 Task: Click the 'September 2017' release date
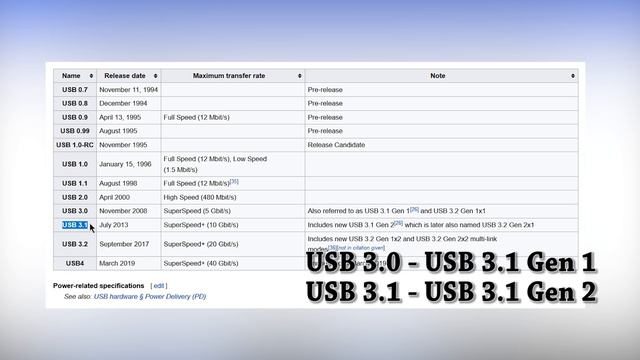[x=124, y=244]
